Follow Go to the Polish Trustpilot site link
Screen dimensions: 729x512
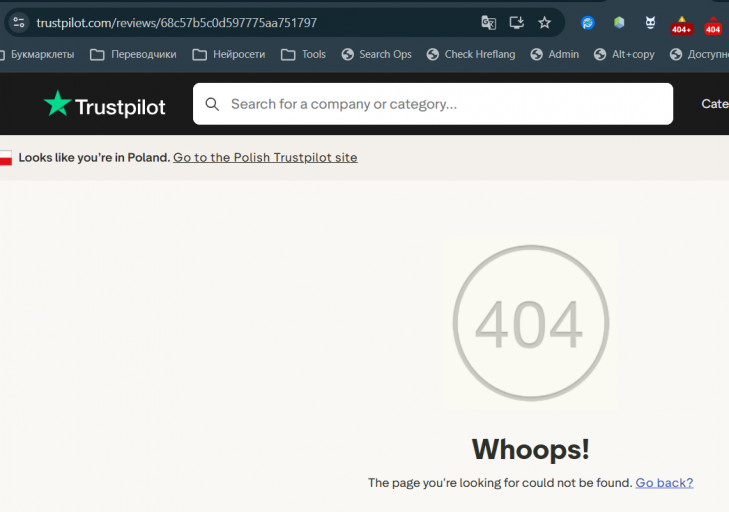[x=265, y=158]
